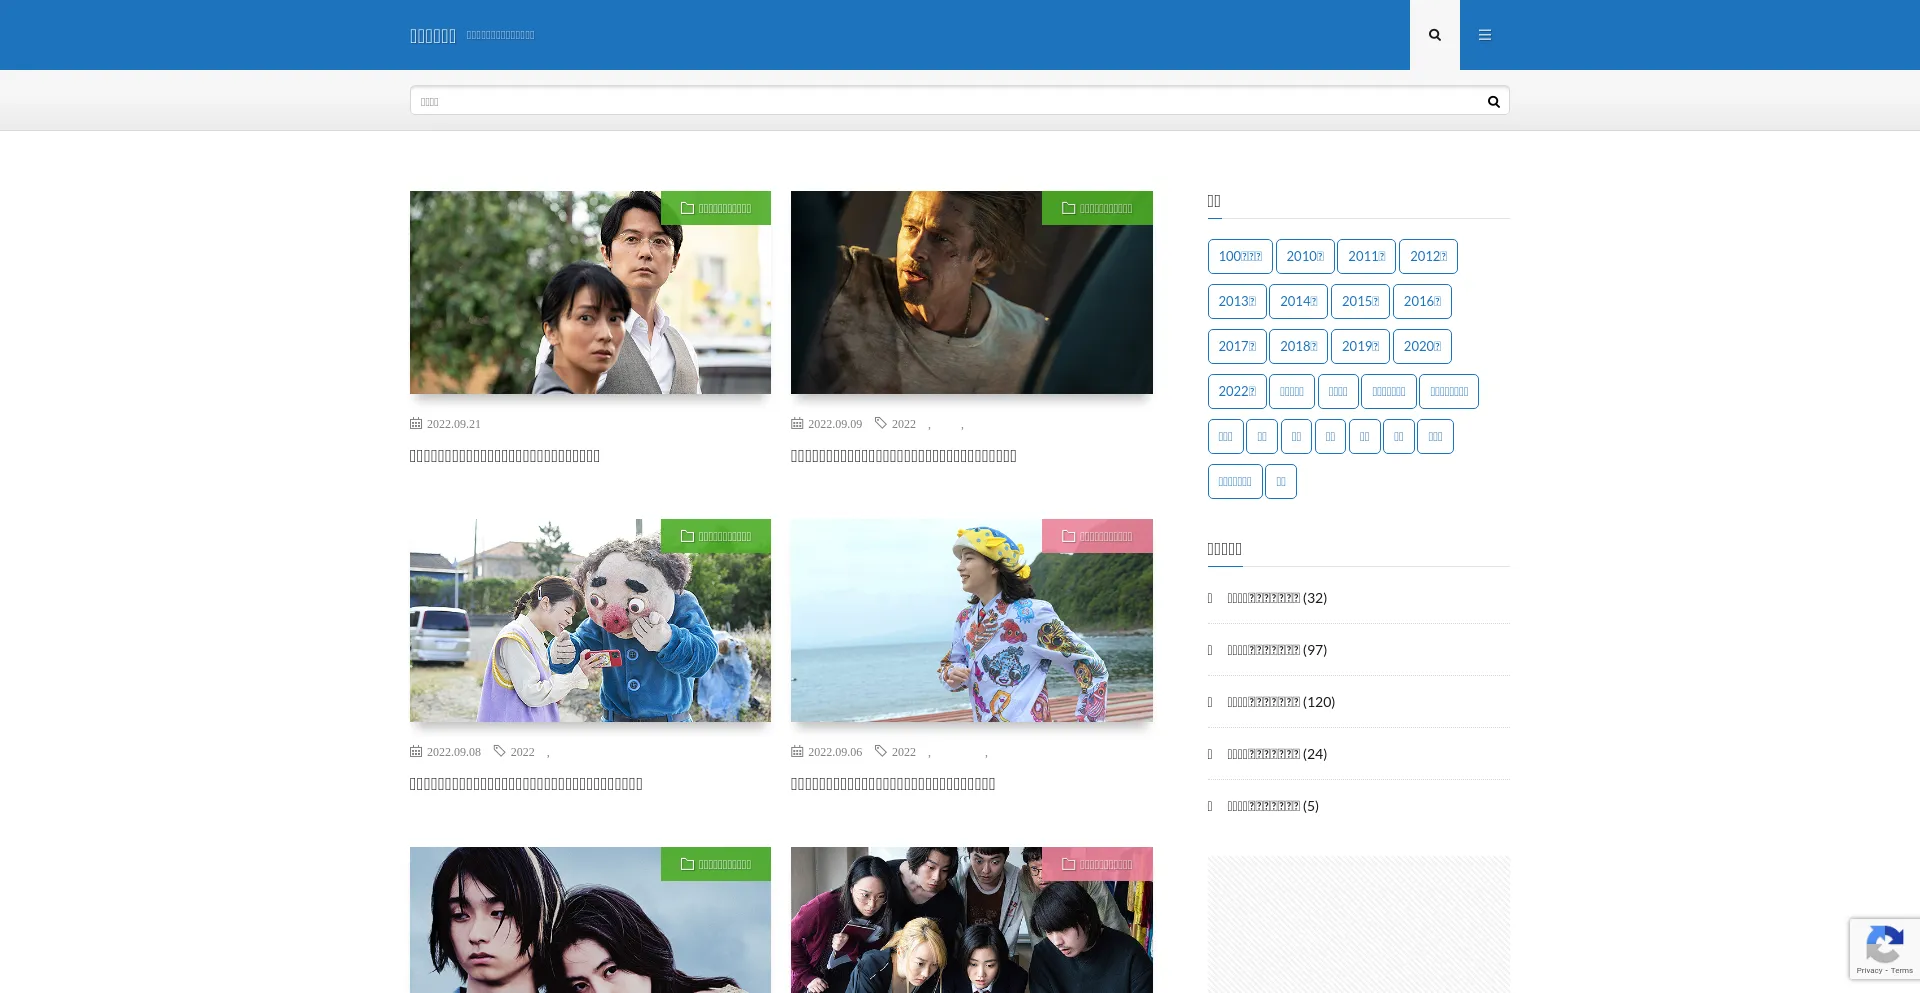
Task: Click the calendar icon beside 2022.09.08
Action: [416, 752]
